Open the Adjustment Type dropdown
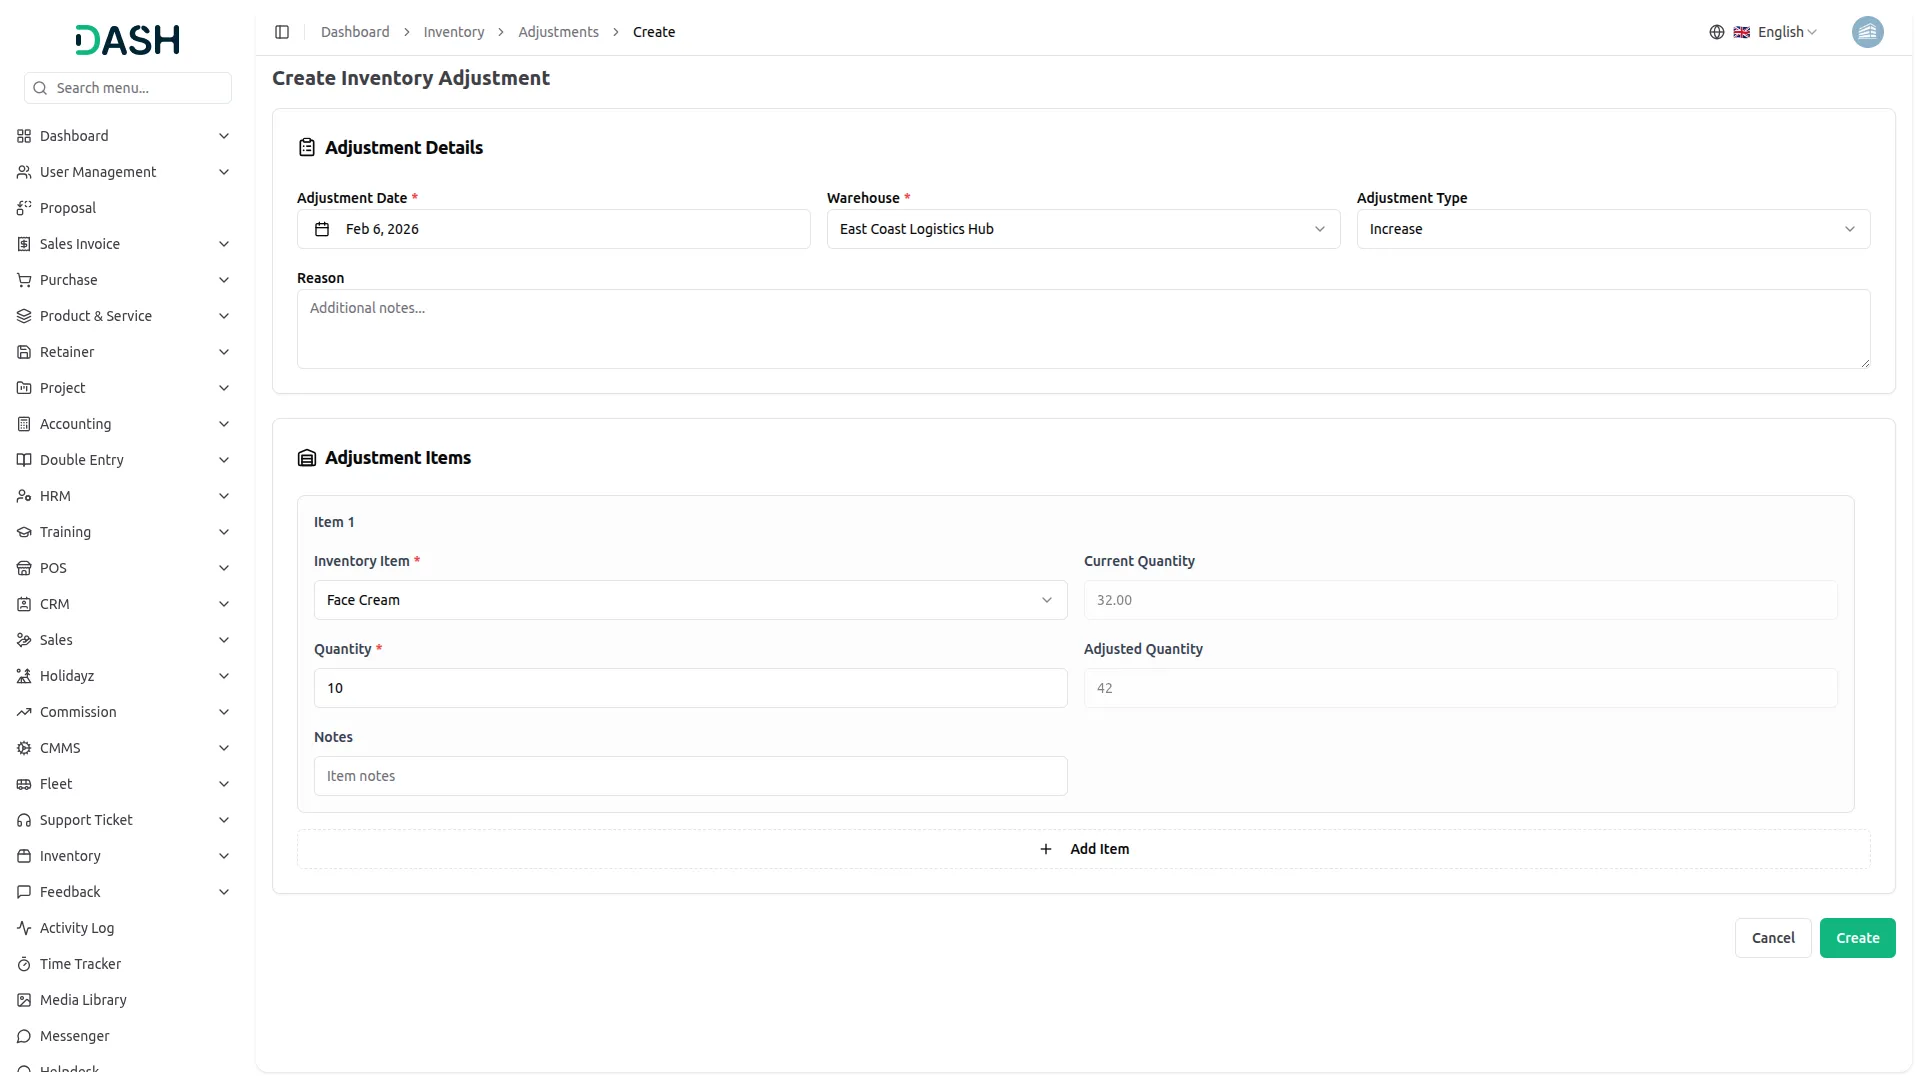1920x1080 pixels. click(1612, 229)
